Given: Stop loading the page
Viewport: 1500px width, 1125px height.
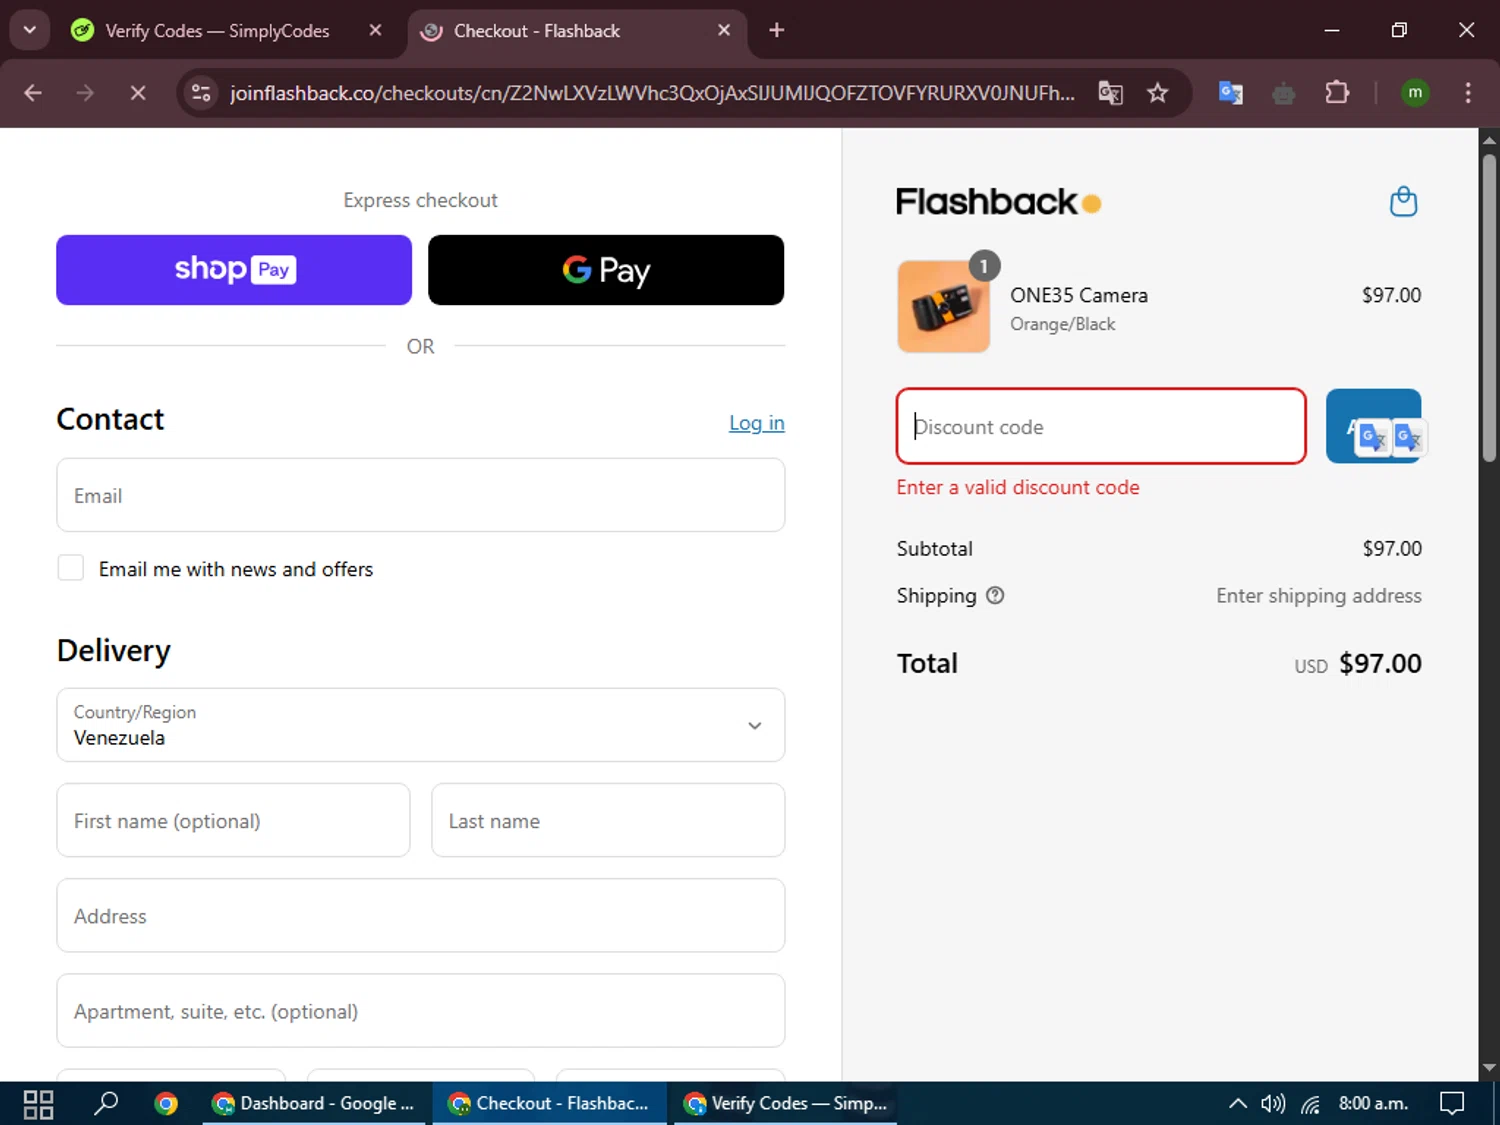Looking at the screenshot, I should tap(138, 93).
